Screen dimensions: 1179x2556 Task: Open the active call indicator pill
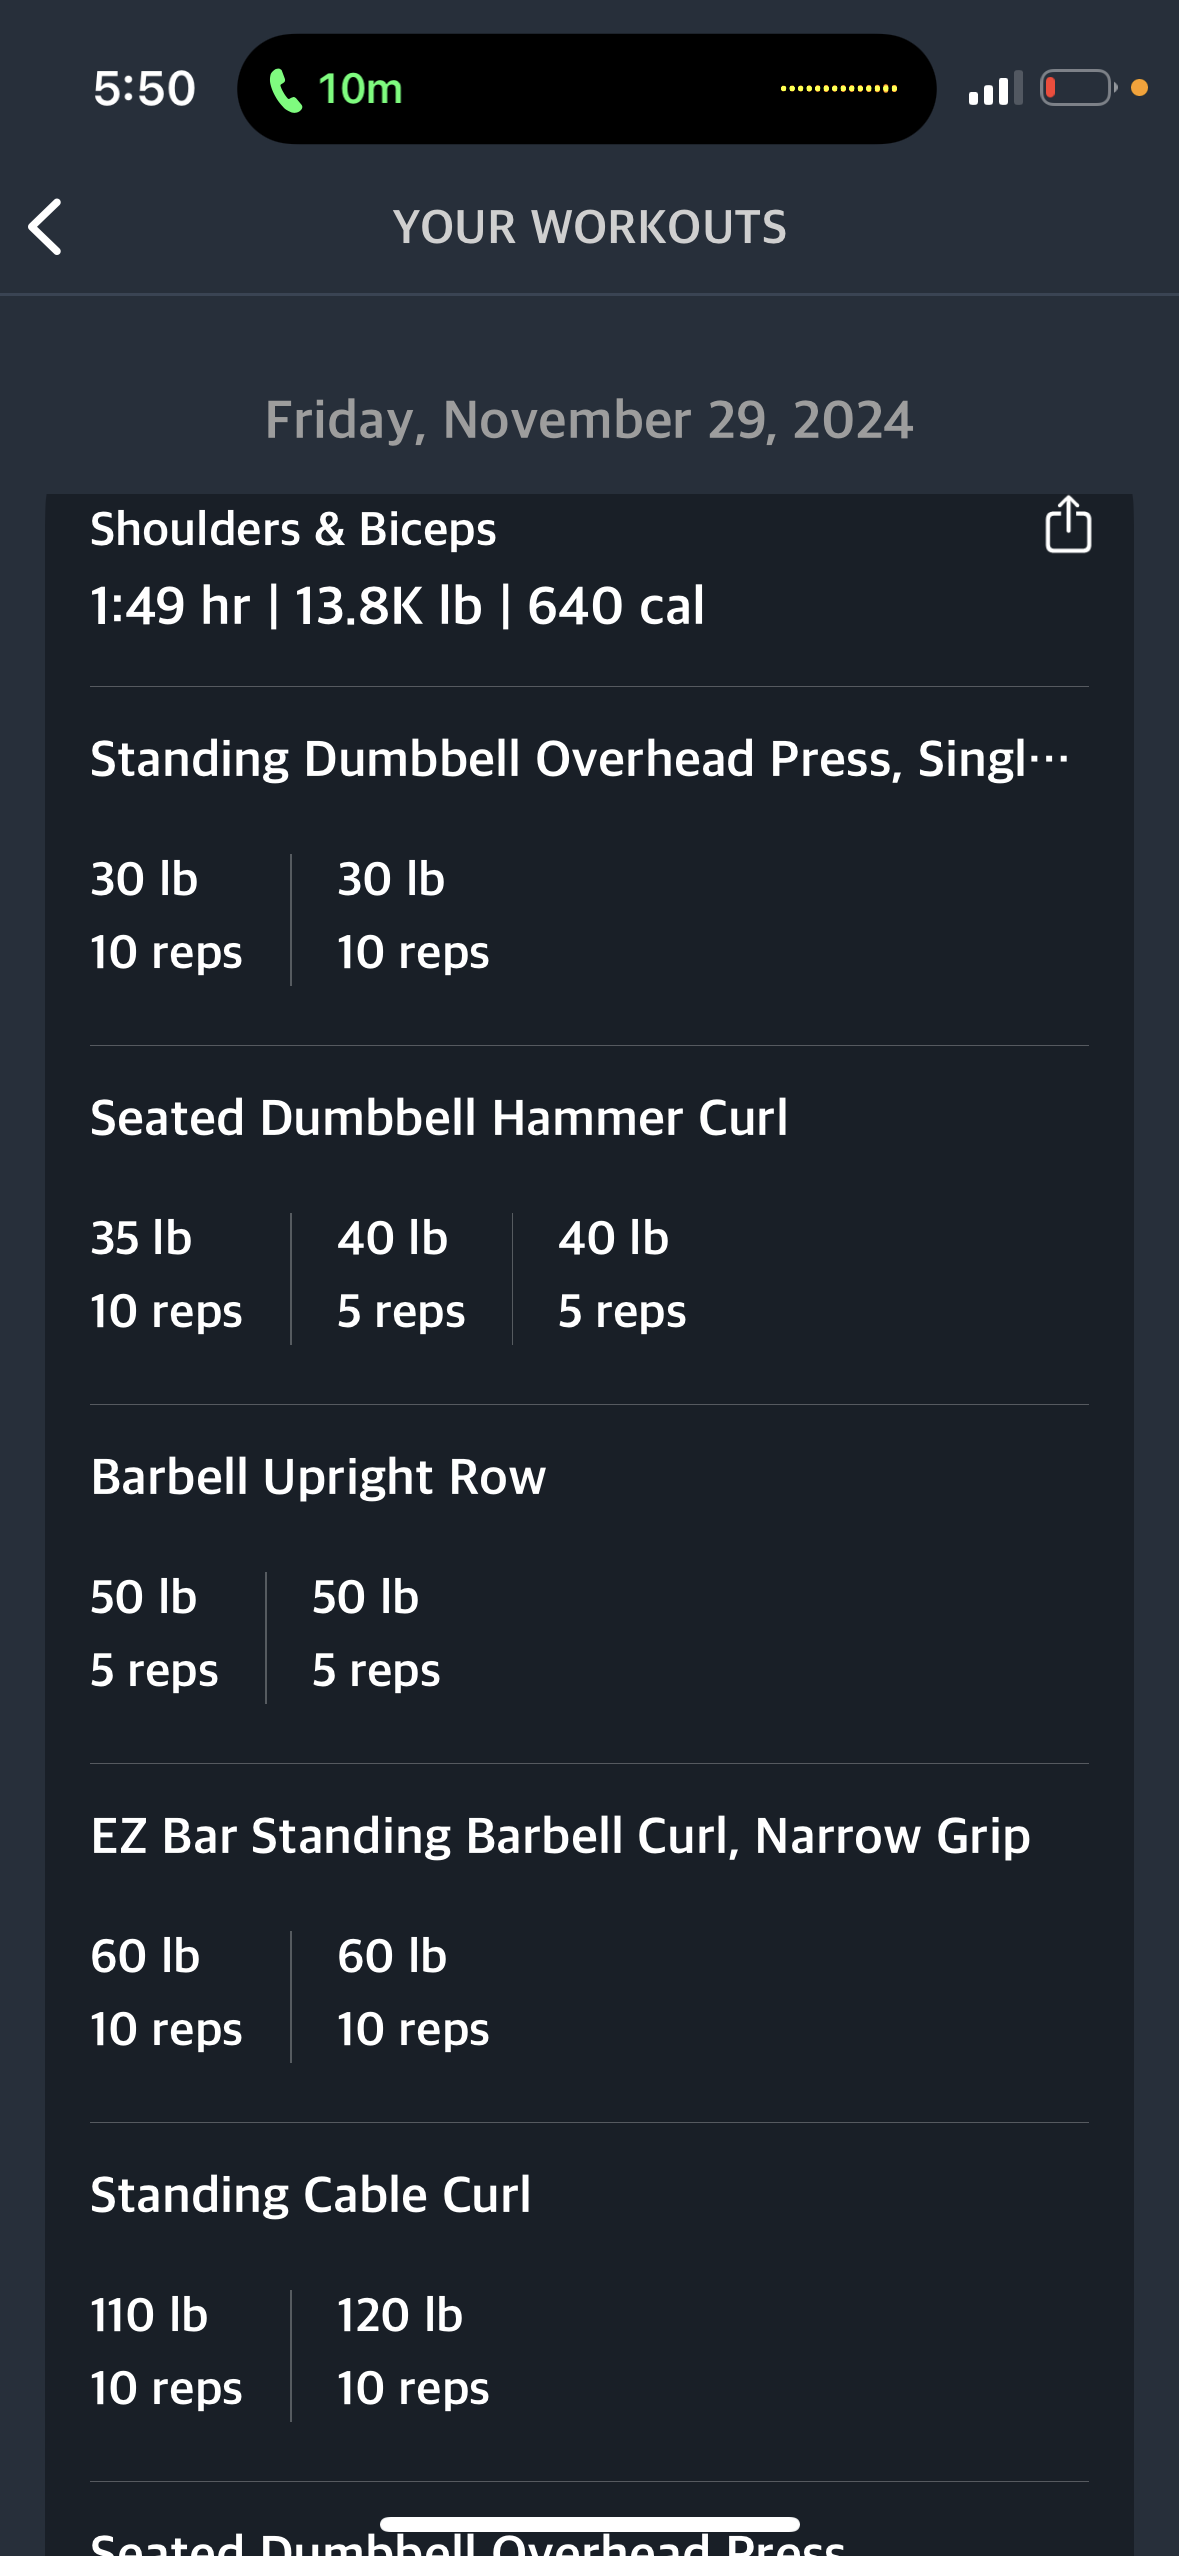[x=586, y=89]
